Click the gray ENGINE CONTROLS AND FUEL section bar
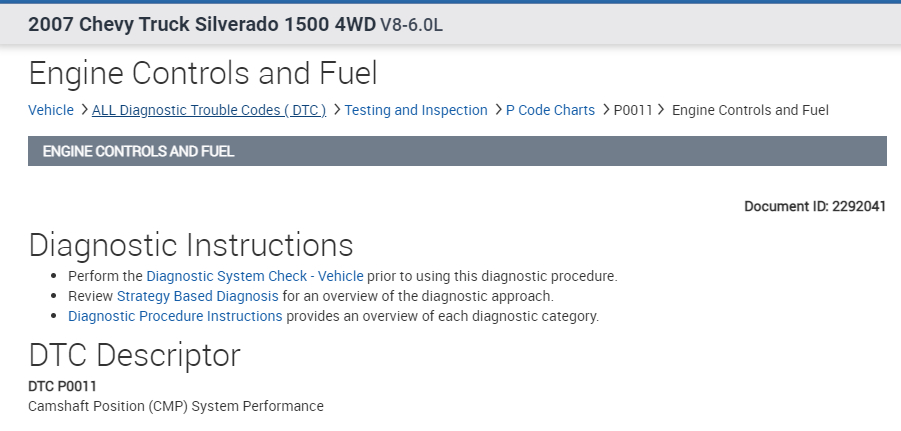This screenshot has height=431, width=901. [x=457, y=152]
